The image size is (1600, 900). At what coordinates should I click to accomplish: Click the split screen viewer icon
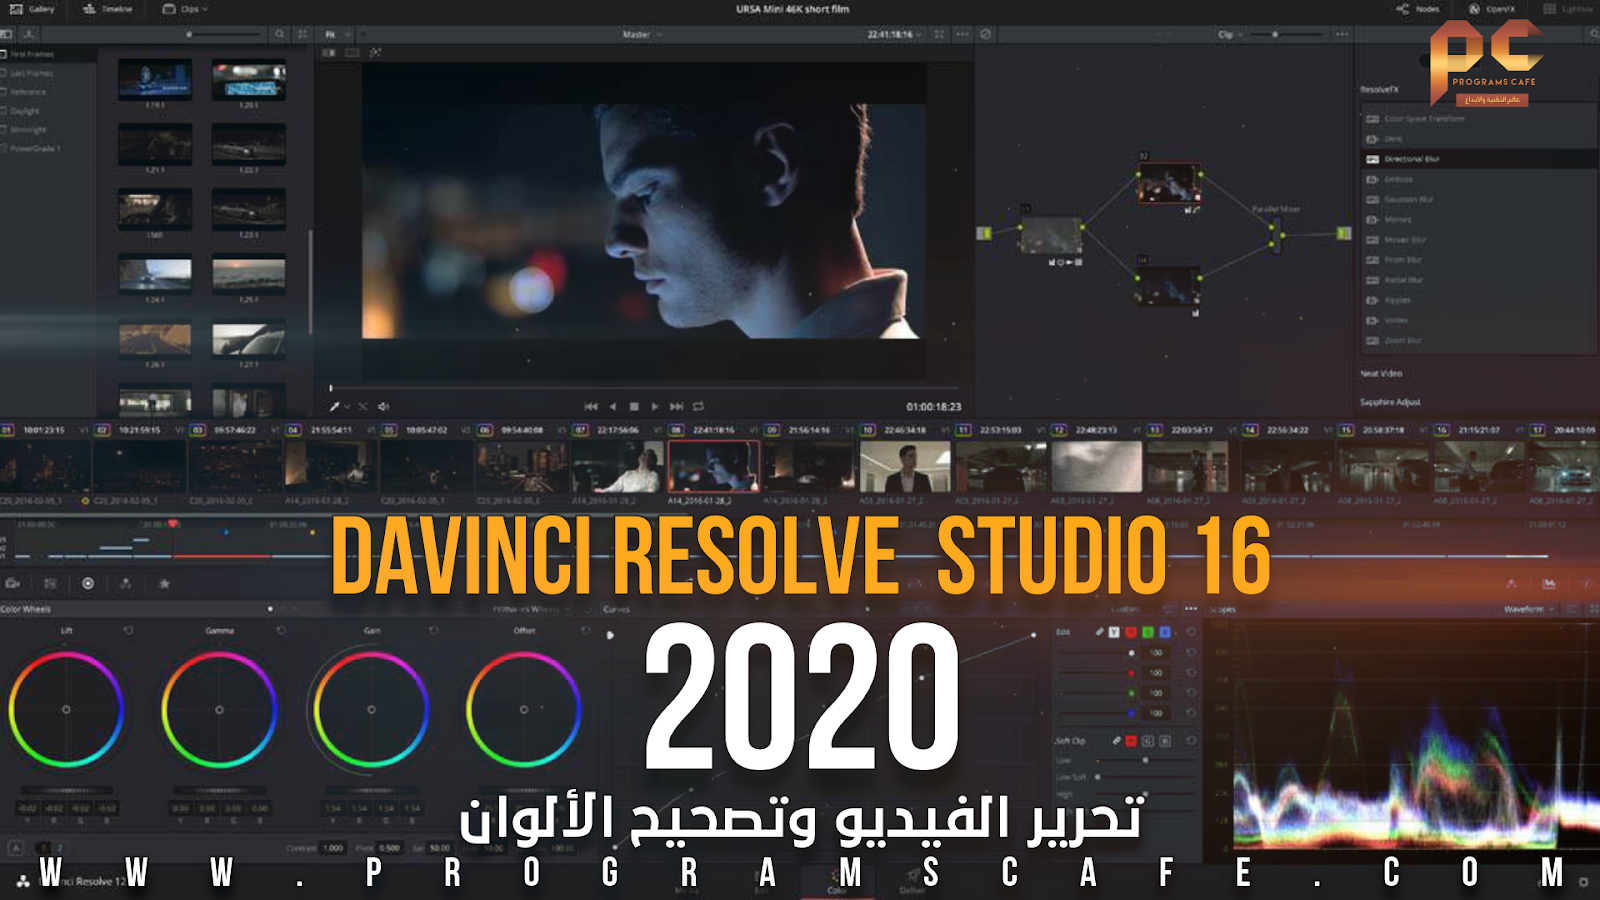click(352, 52)
